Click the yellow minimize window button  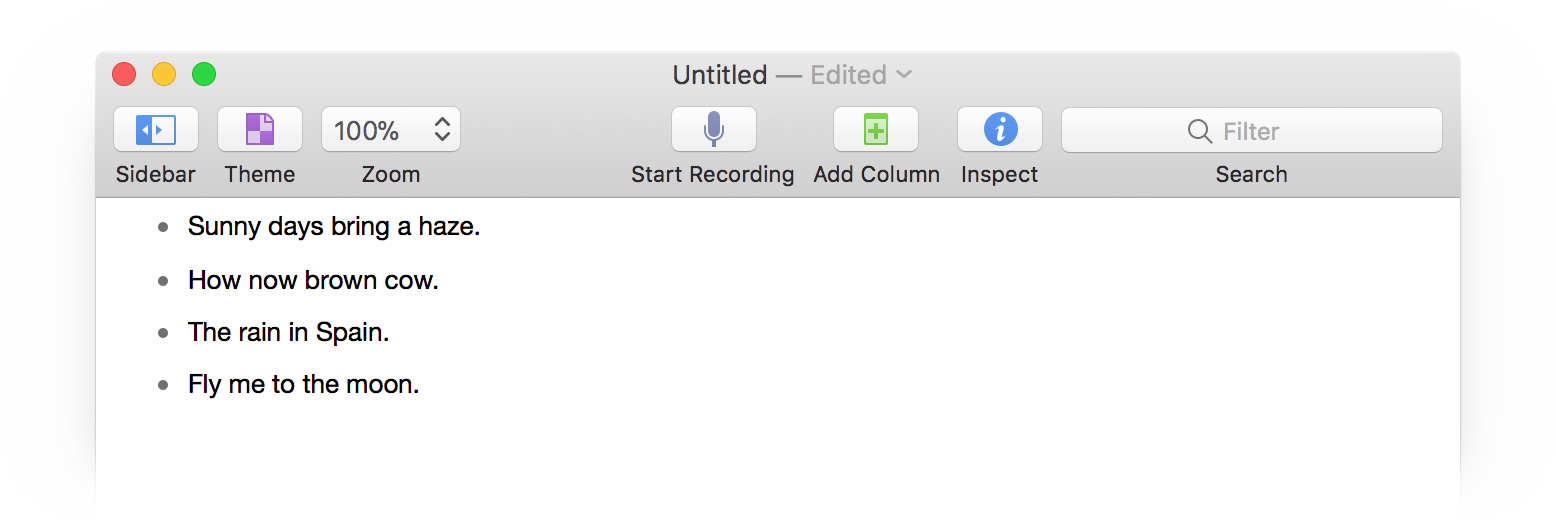click(164, 74)
